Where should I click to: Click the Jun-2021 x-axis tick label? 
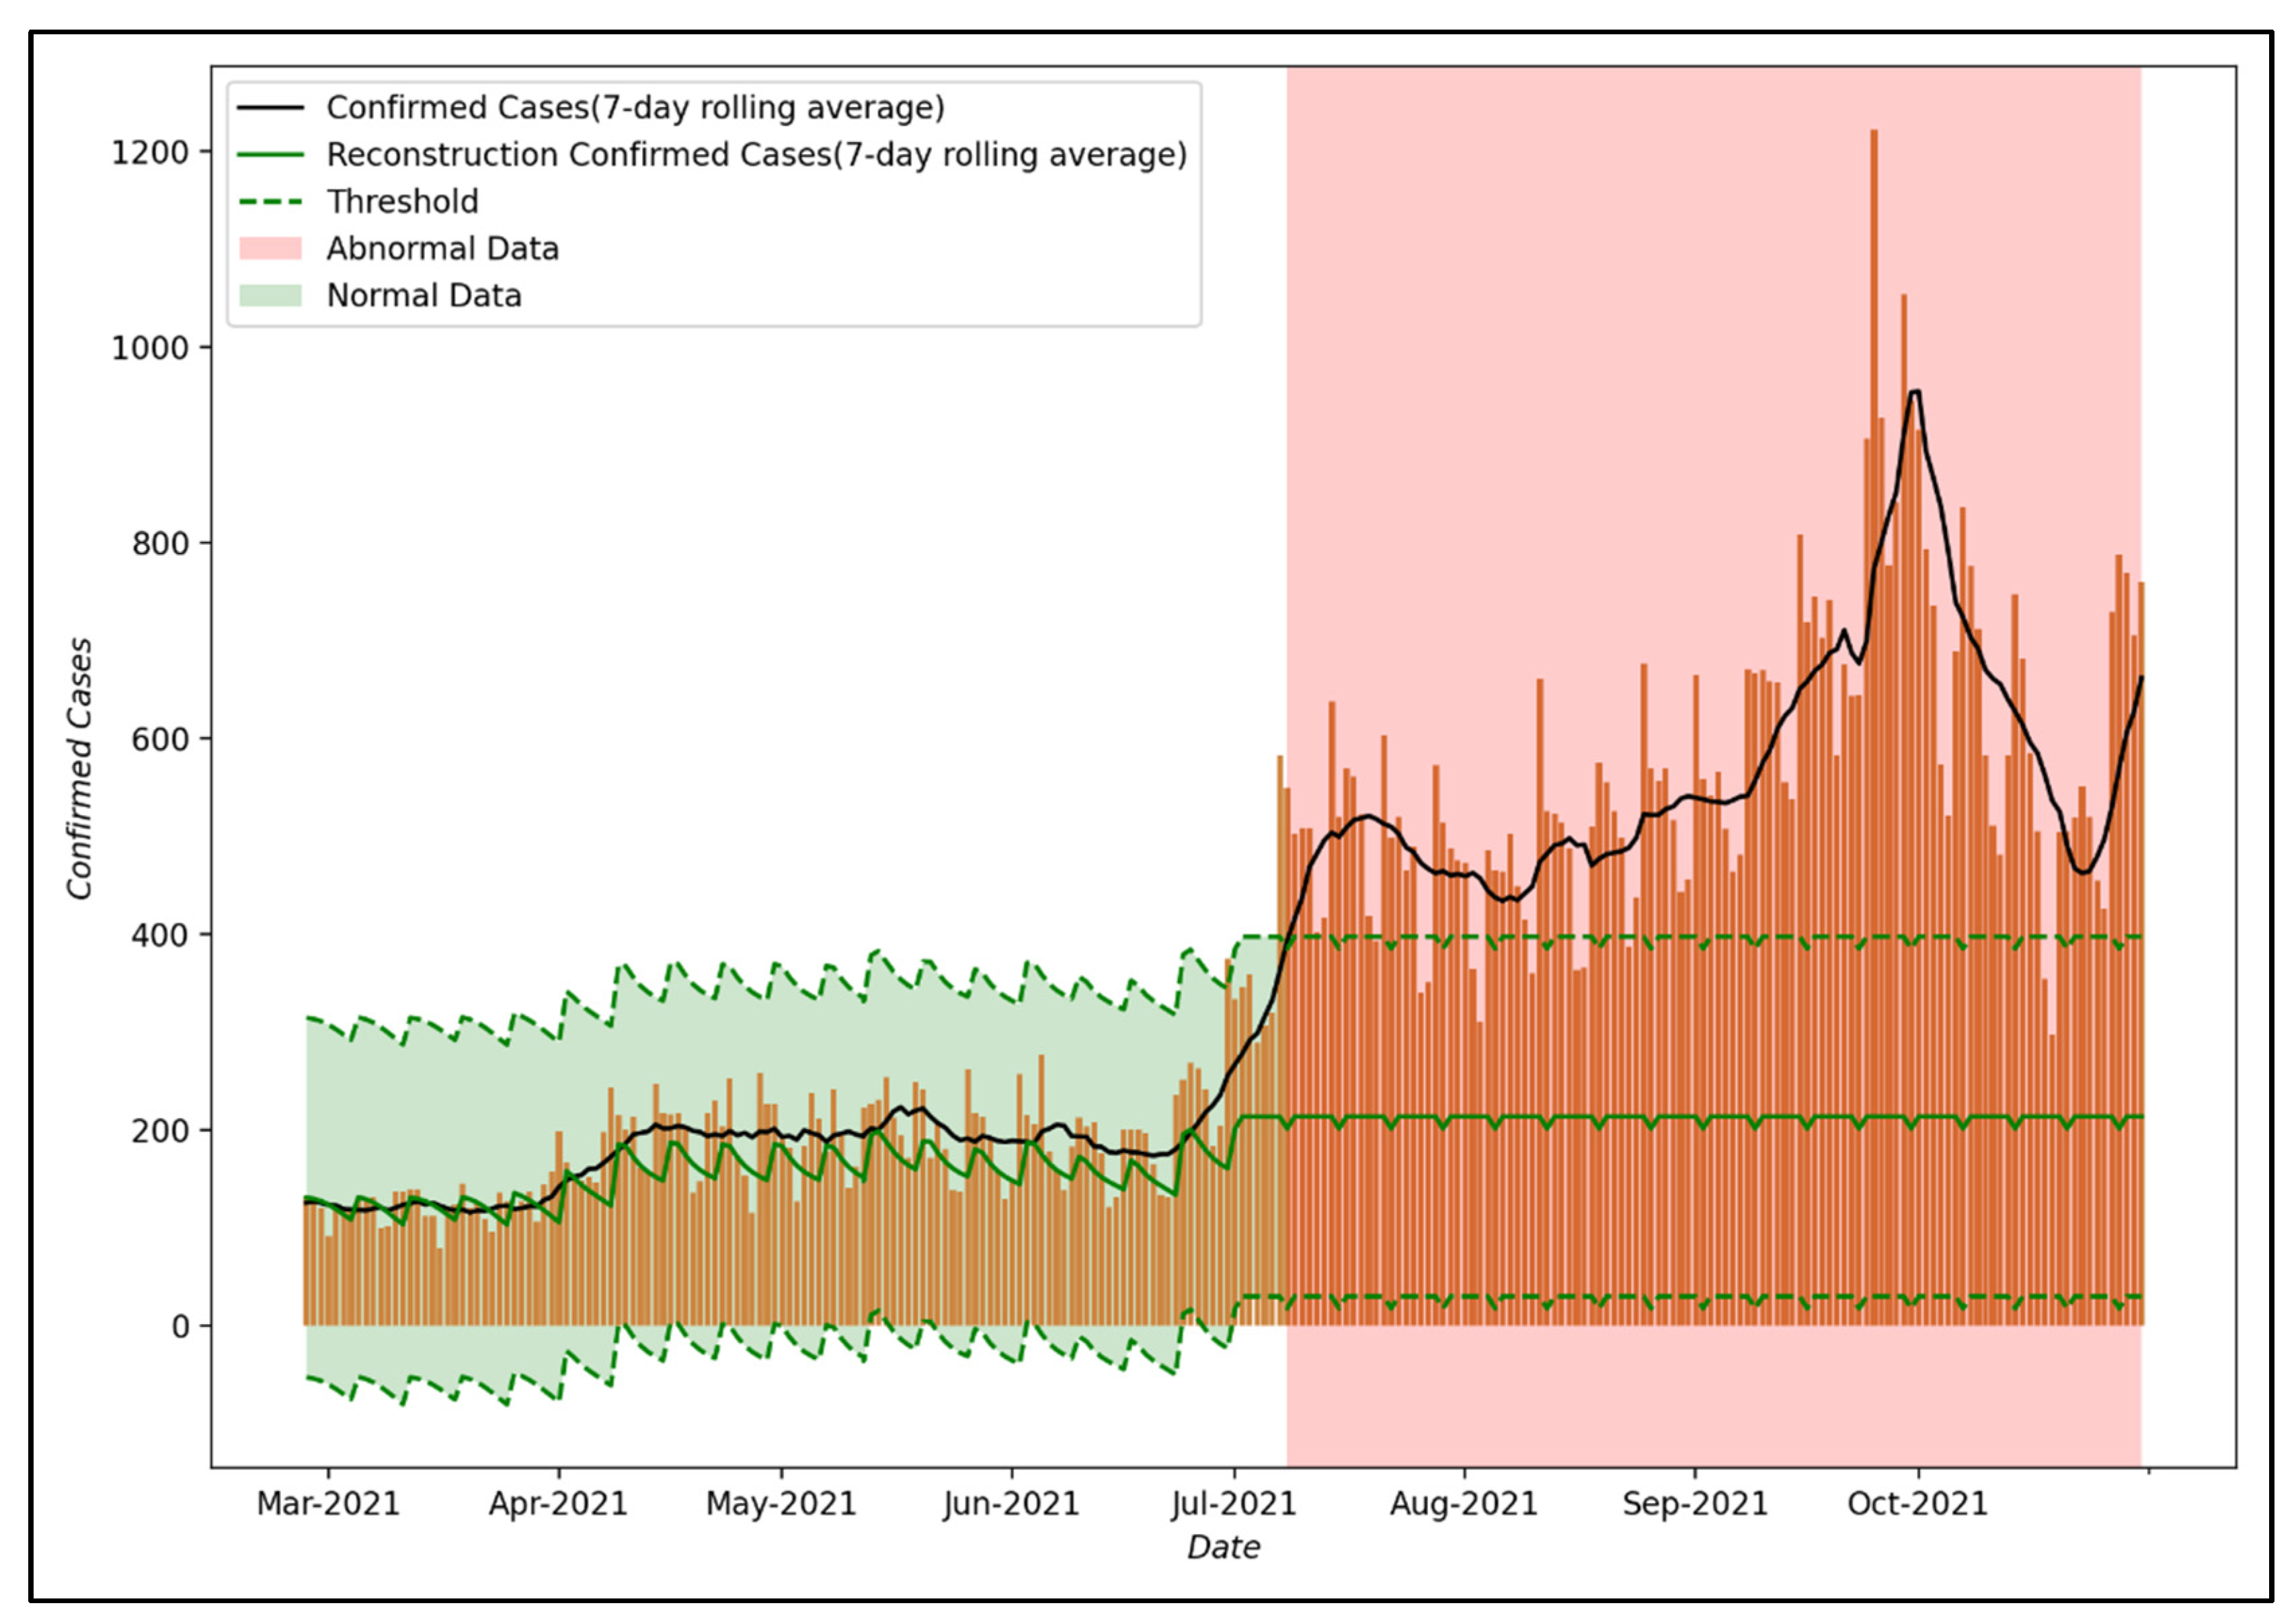(x=1011, y=1503)
